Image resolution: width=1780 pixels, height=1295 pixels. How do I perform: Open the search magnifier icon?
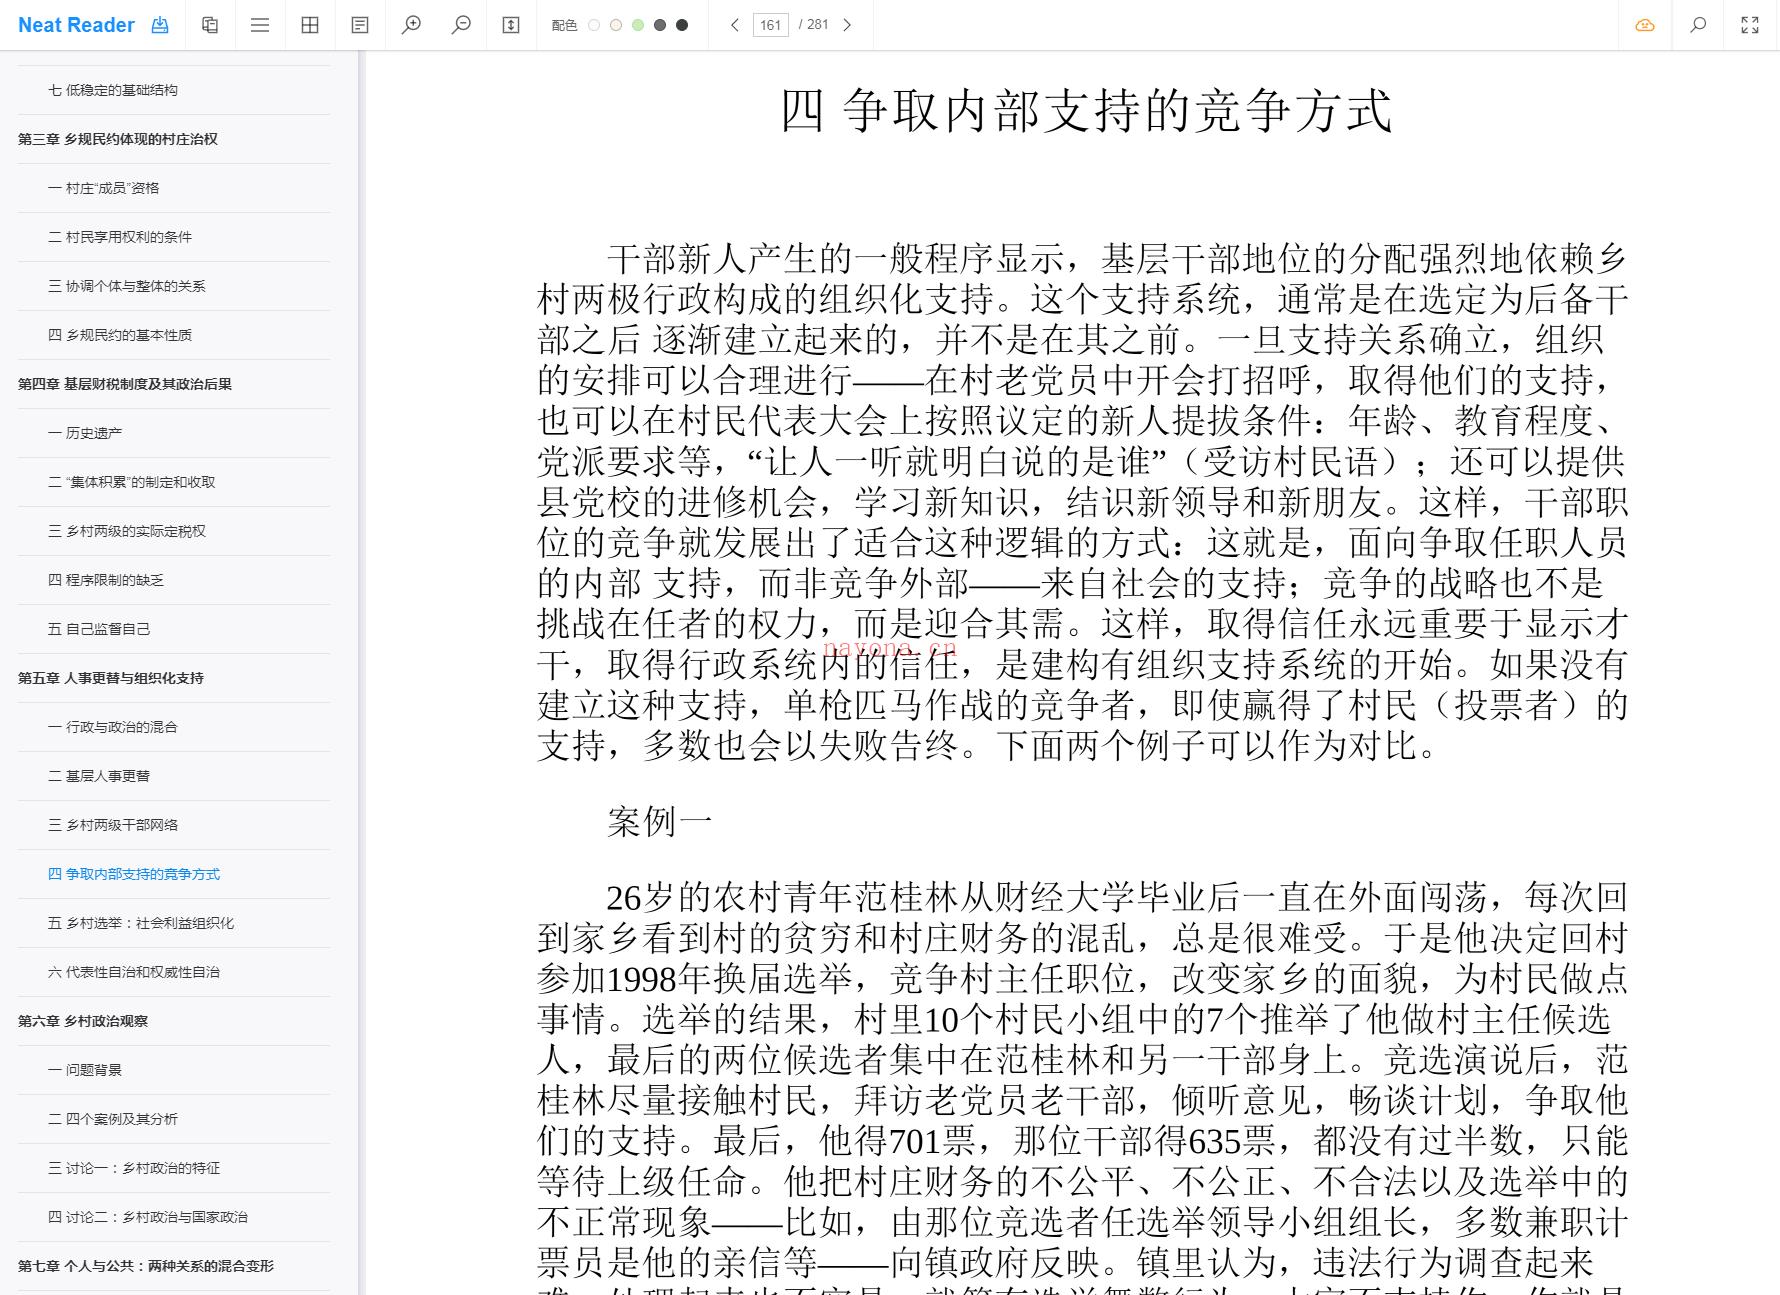click(1698, 25)
